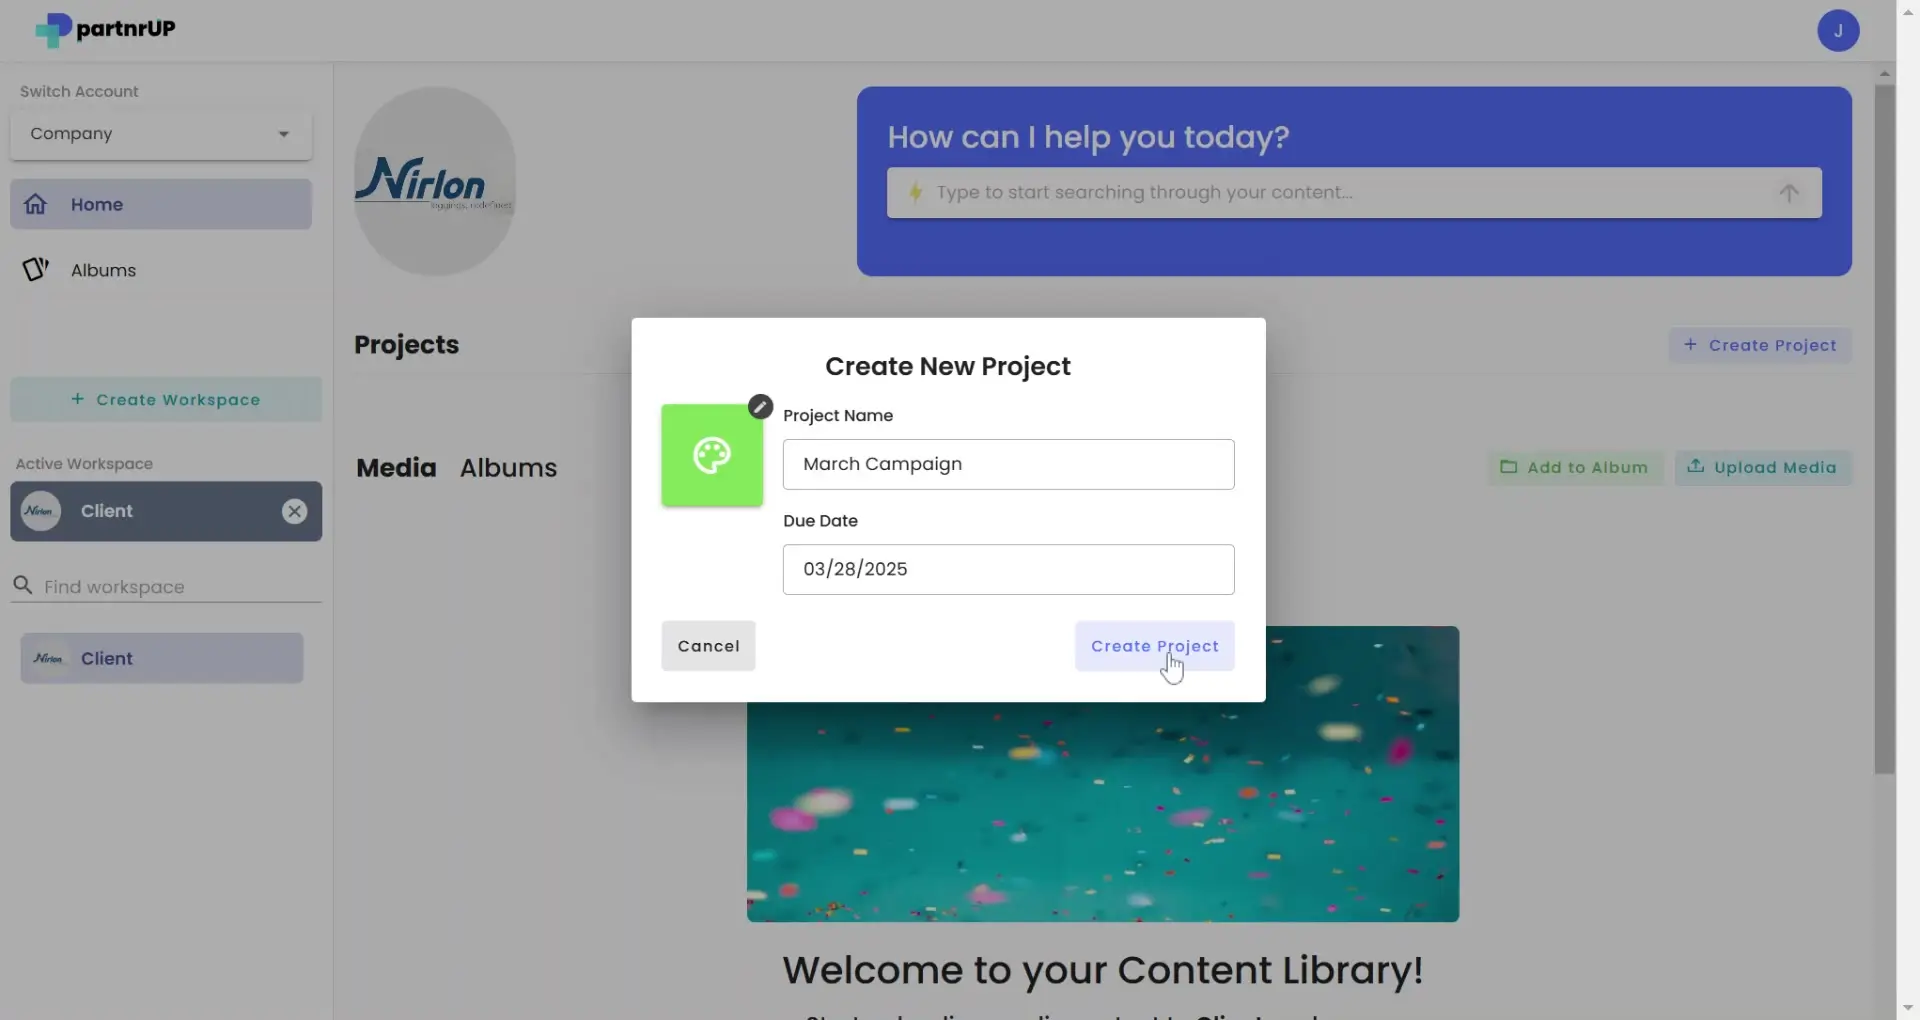Click the magnifier in Find workspace
Viewport: 1920px width, 1020px height.
24,586
